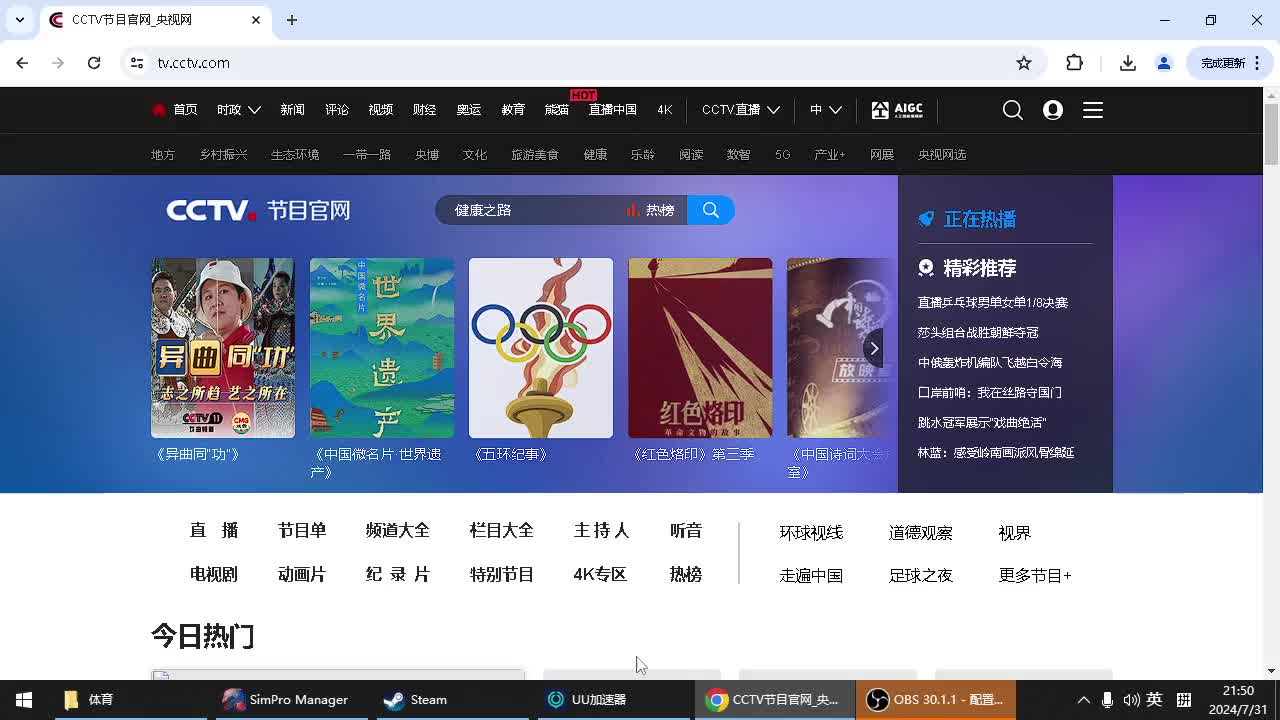Open the tab search dropdown in Chrome
1280x720 pixels.
[20, 20]
